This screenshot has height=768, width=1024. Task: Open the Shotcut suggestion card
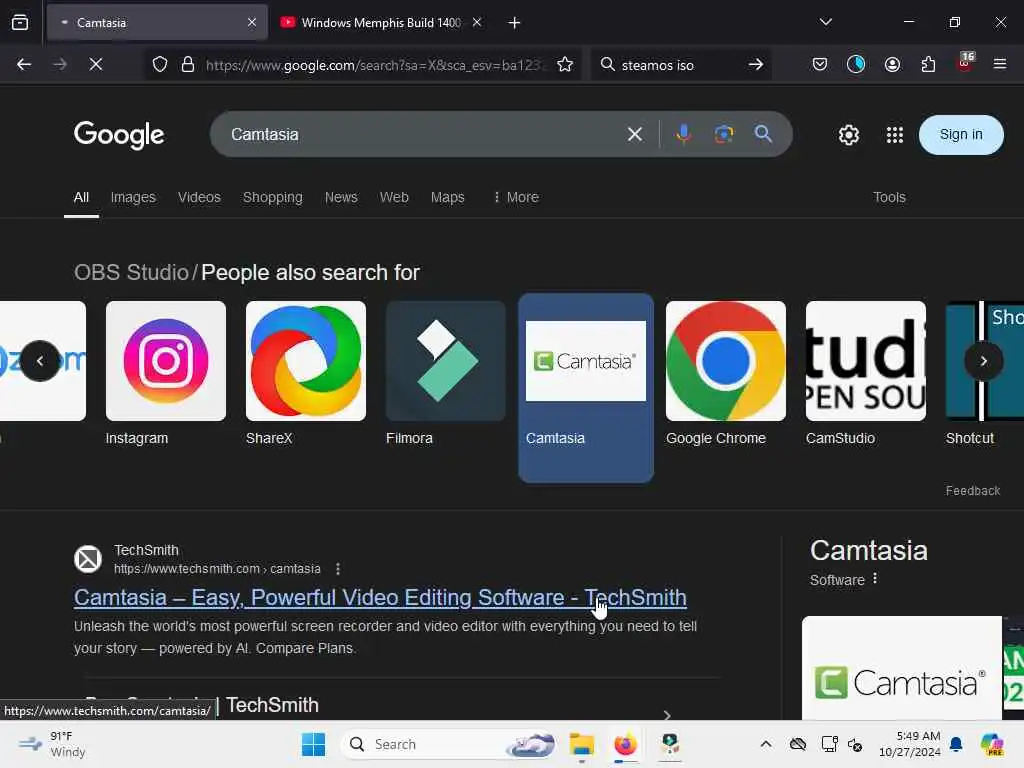pyautogui.click(x=985, y=374)
